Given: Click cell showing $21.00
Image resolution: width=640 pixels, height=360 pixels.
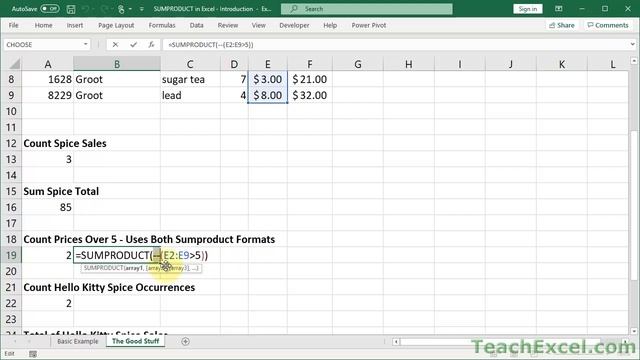Looking at the screenshot, I should 310,79.
